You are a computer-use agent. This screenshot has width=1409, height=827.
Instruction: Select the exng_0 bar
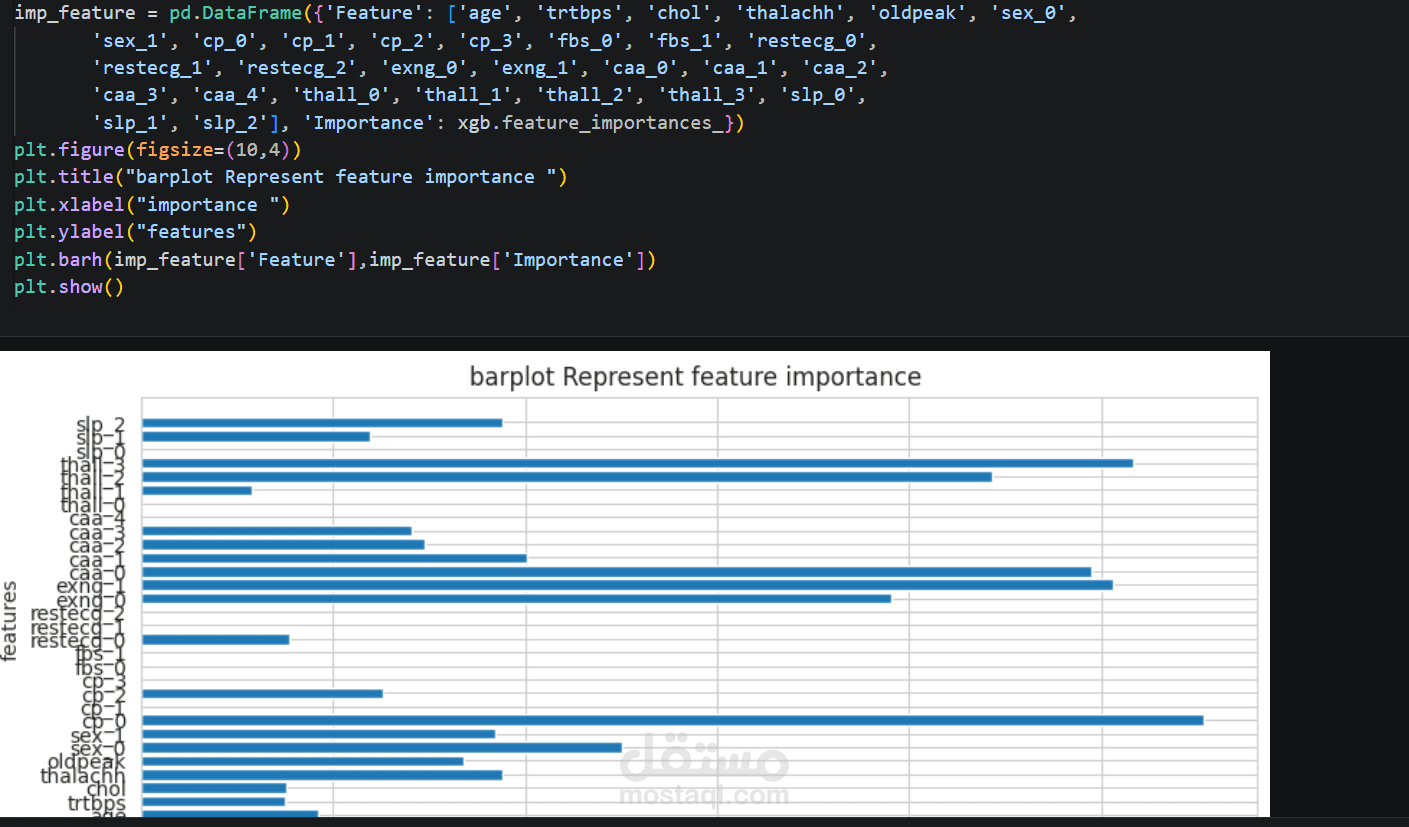click(516, 598)
